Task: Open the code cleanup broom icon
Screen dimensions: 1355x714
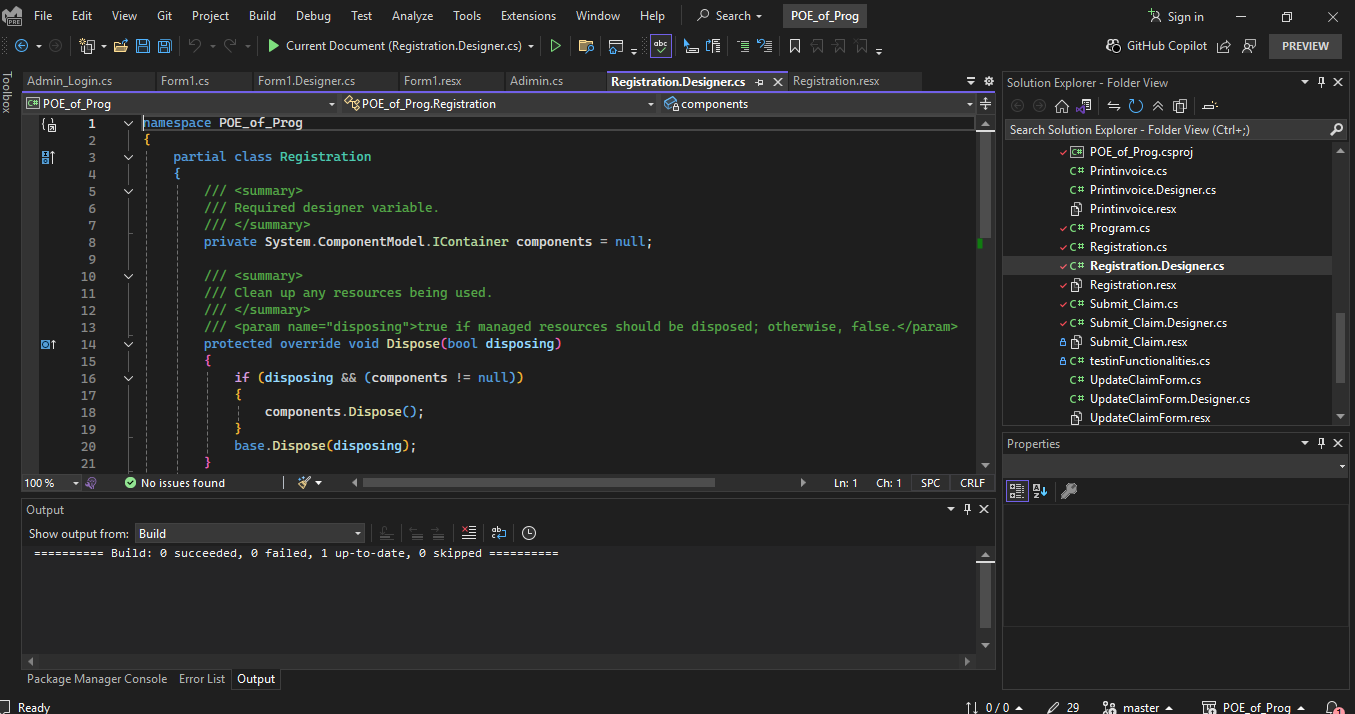Action: pyautogui.click(x=305, y=483)
